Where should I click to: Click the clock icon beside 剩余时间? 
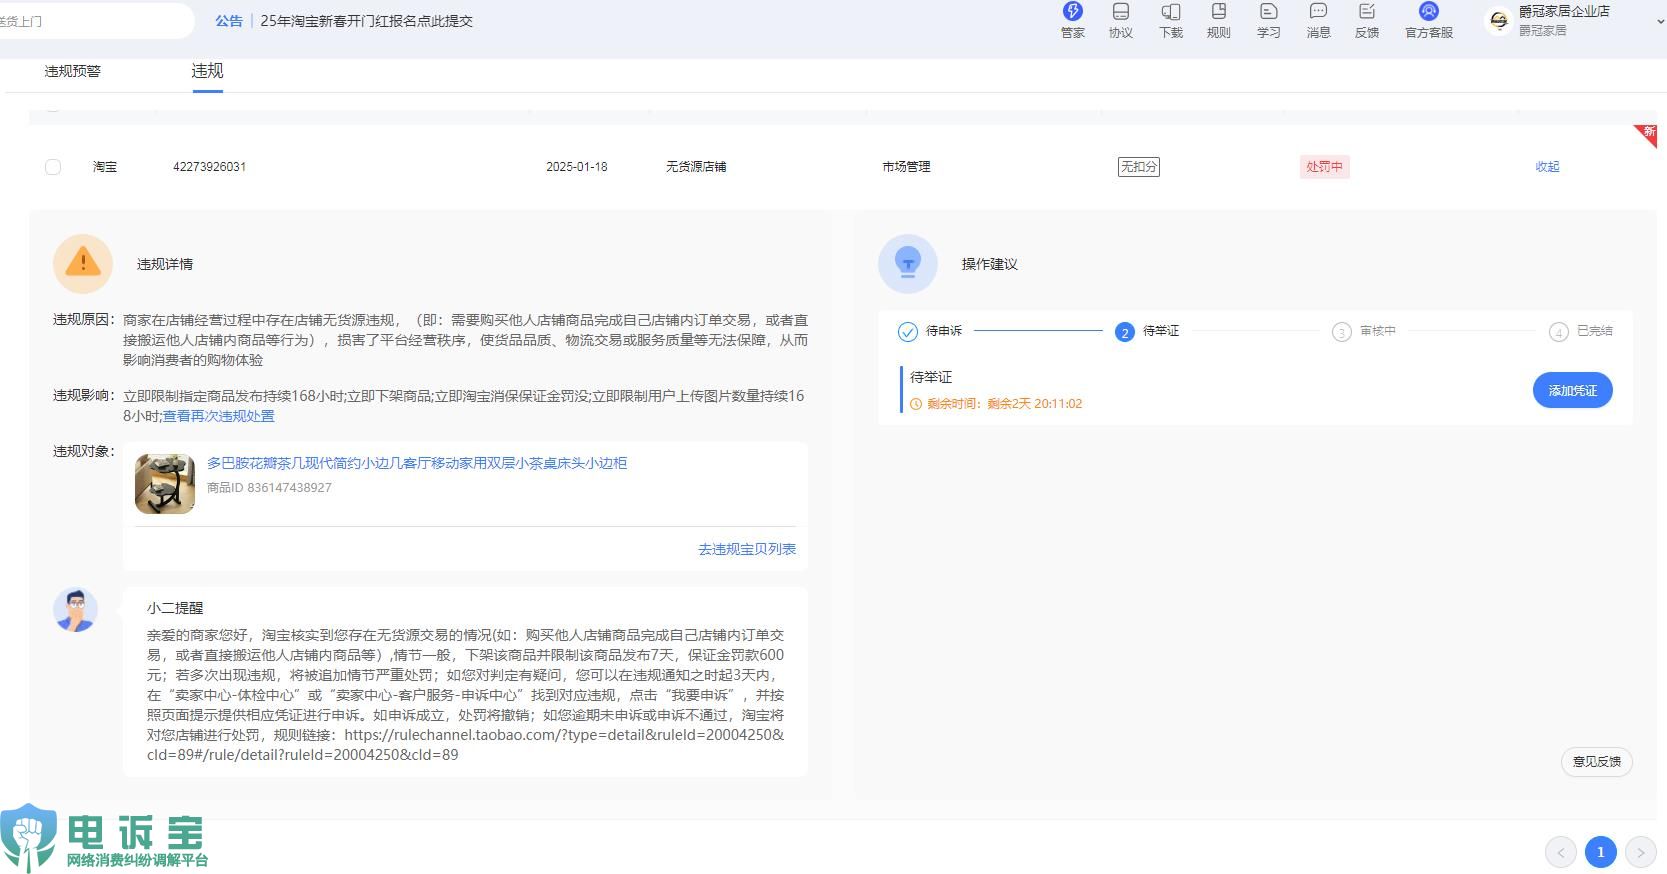[x=916, y=404]
